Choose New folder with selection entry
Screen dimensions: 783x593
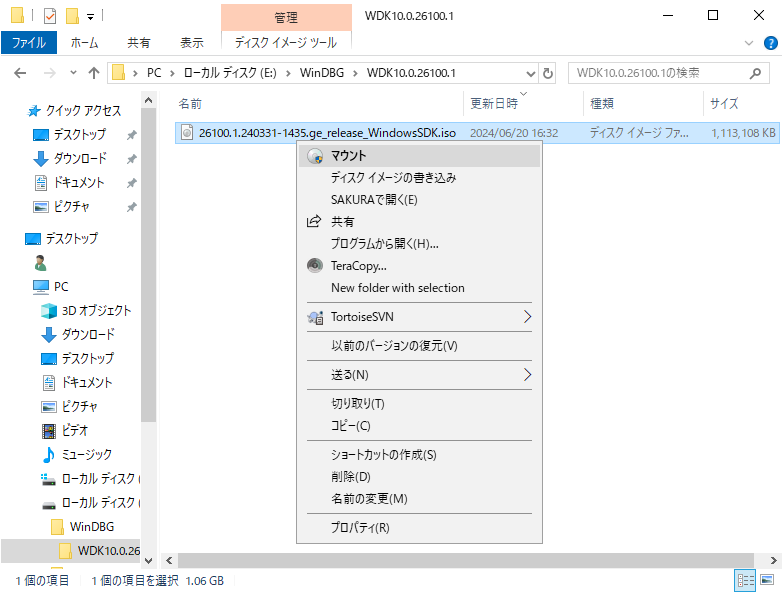(419, 288)
